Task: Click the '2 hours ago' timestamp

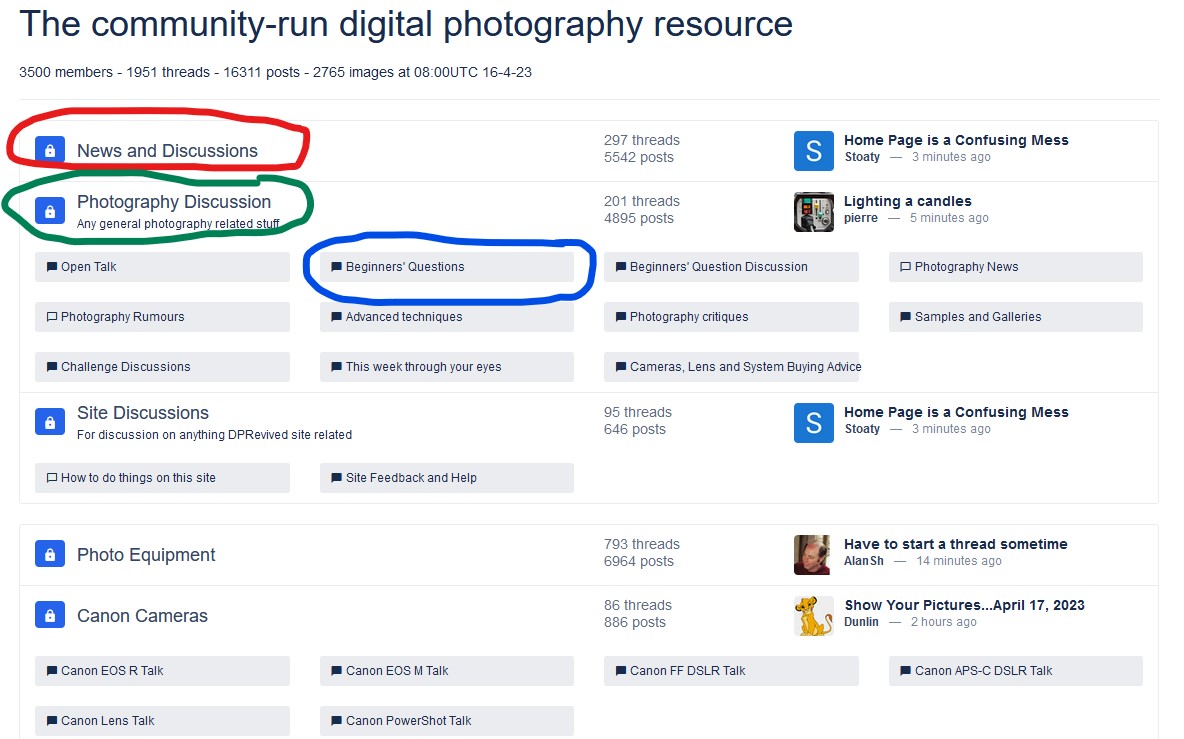Action: 944,622
